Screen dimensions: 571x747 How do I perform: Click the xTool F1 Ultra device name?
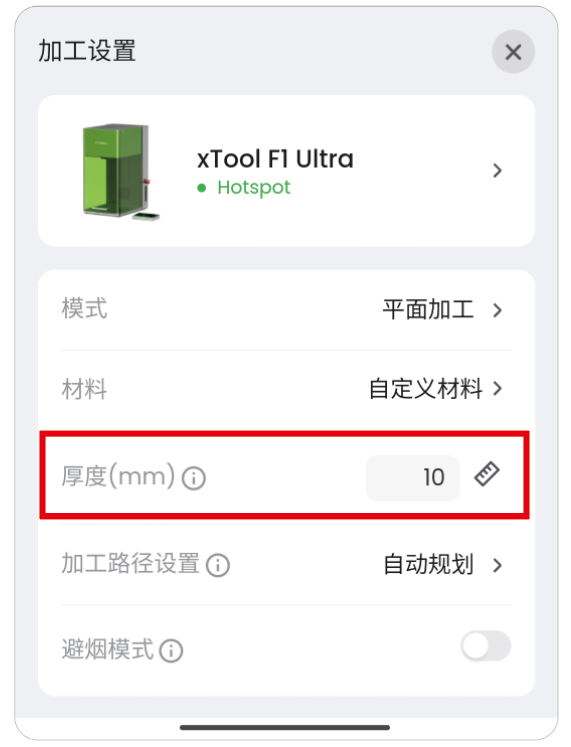coord(275,159)
